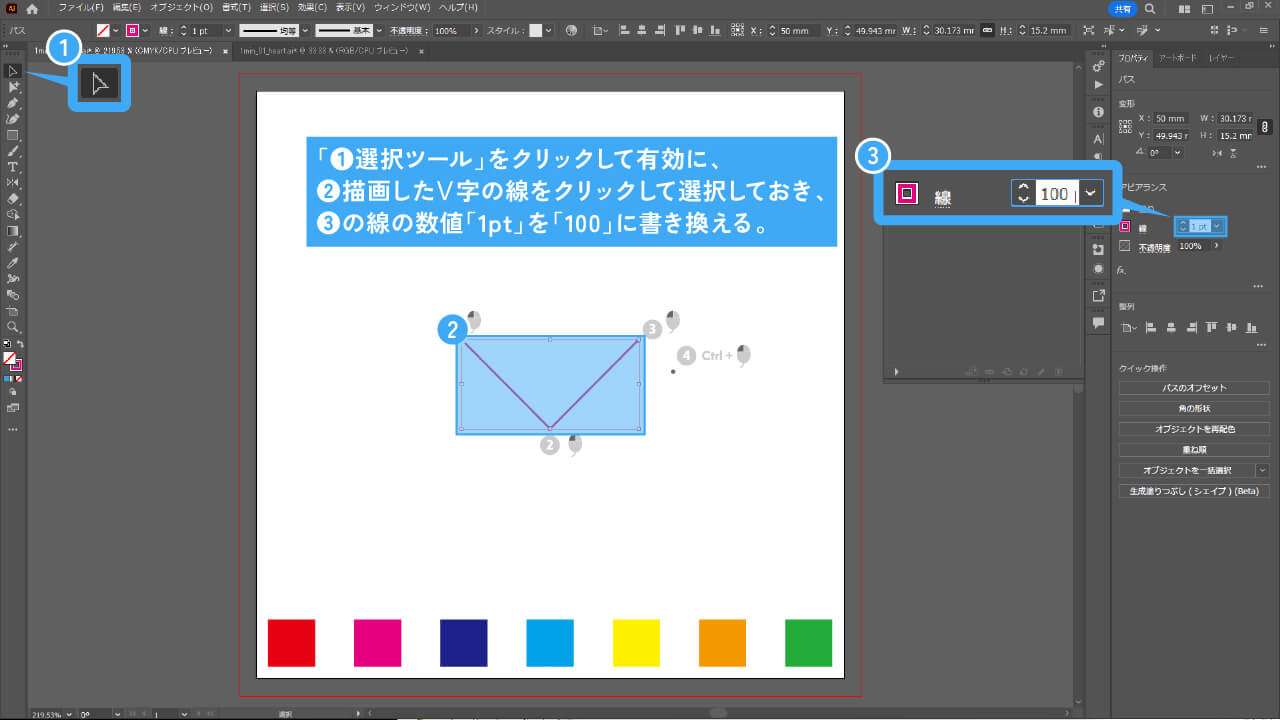Open the Info panel icon in dock
The image size is (1280, 720).
(1099, 112)
